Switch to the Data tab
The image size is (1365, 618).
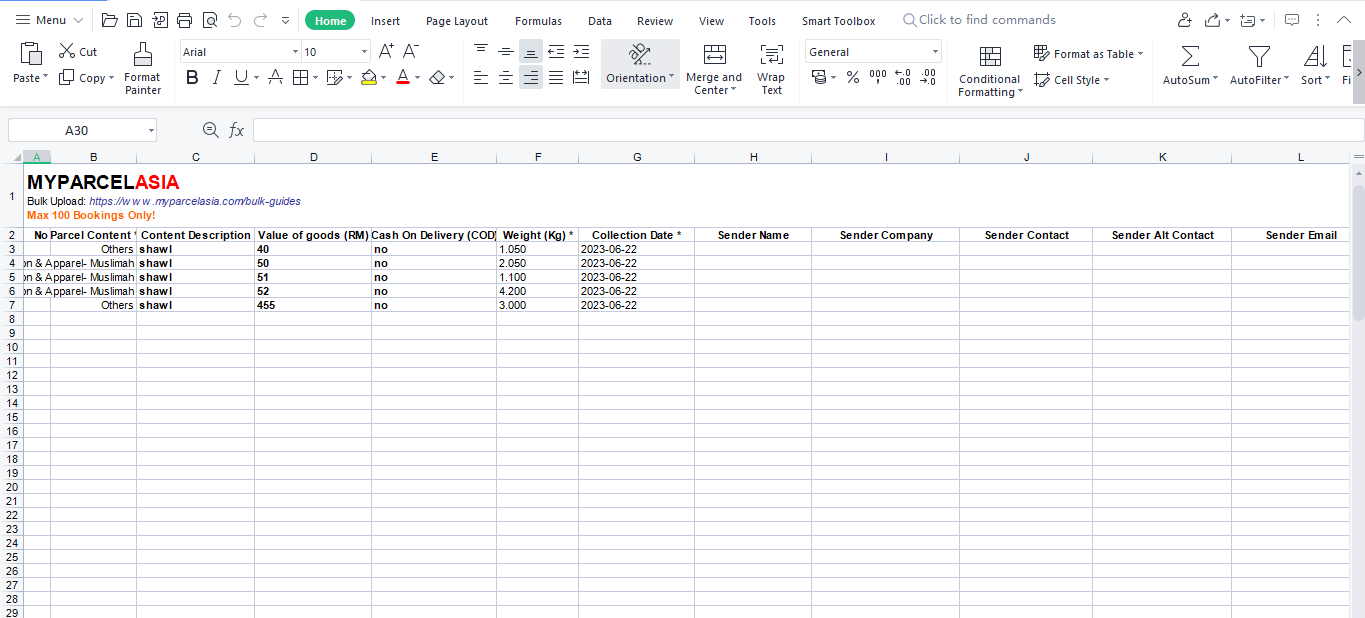pyautogui.click(x=600, y=21)
